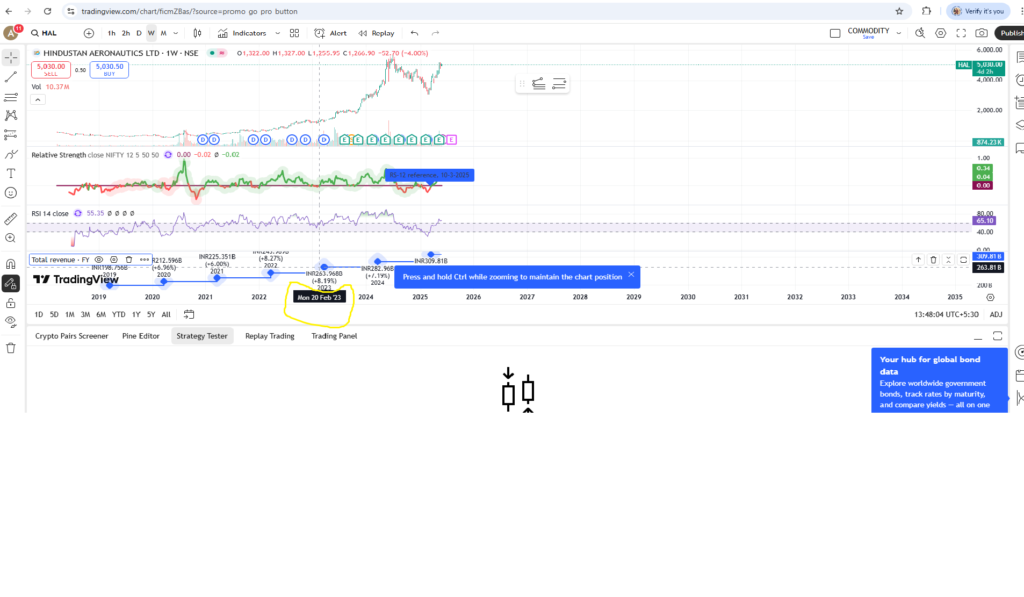The height and width of the screenshot is (597, 1024).
Task: Expand the manage layouts dropdown
Action: coord(899,33)
